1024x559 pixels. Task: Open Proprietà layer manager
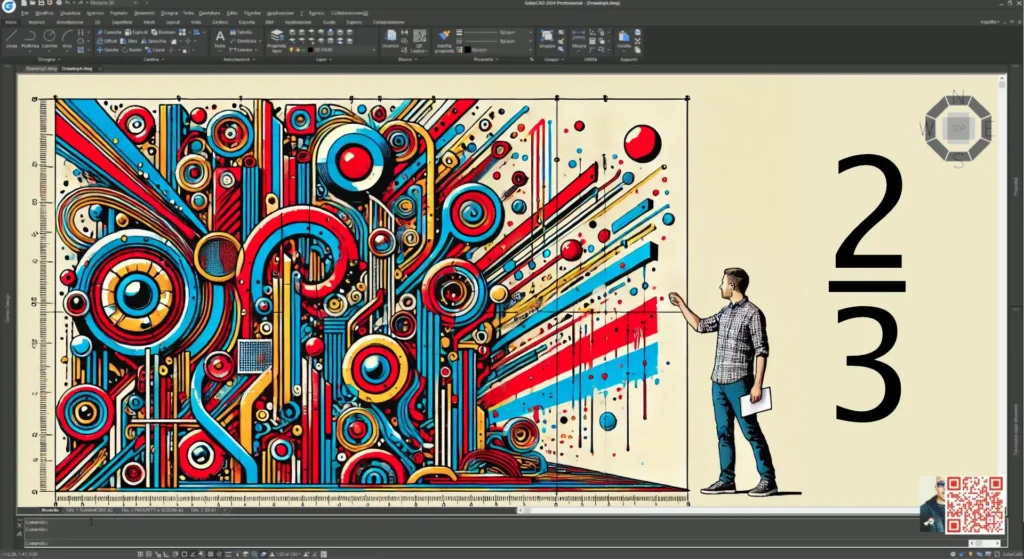pos(277,40)
